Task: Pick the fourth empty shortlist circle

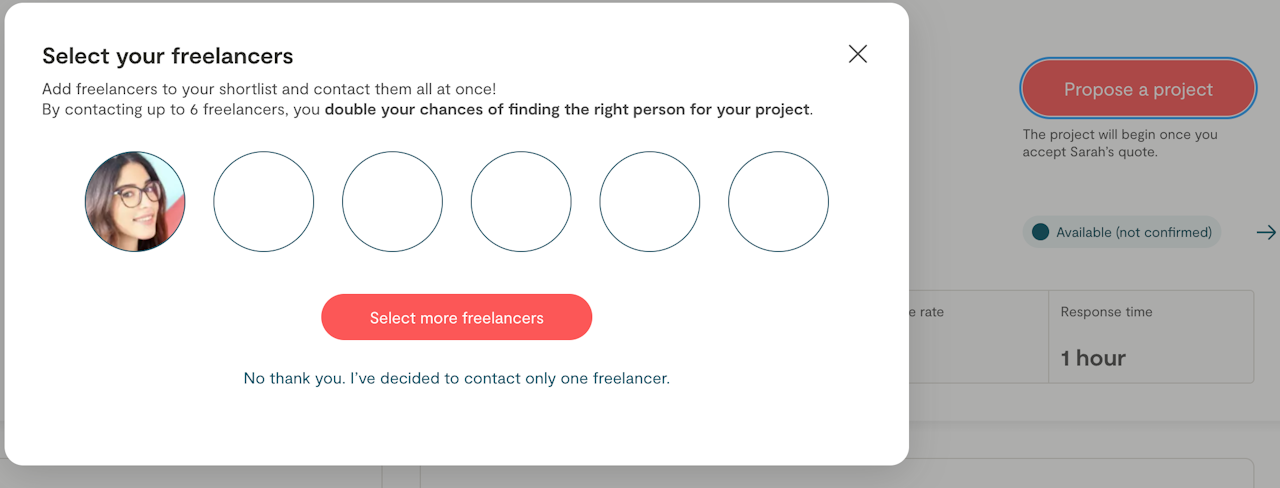Action: pos(650,201)
